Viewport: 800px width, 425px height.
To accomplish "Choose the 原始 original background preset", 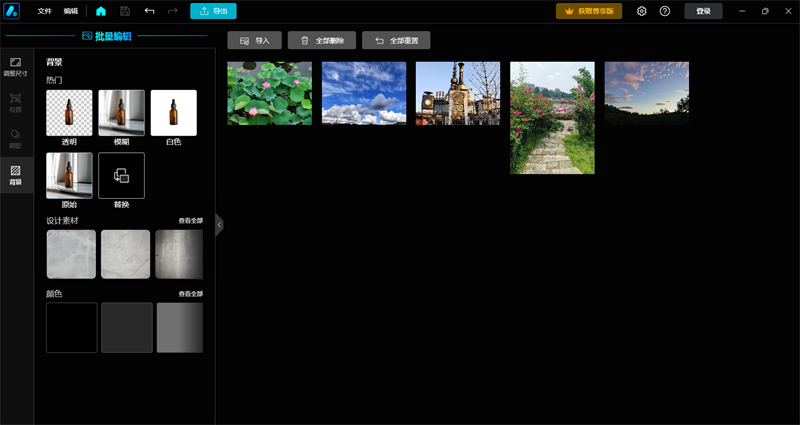I will pos(69,176).
